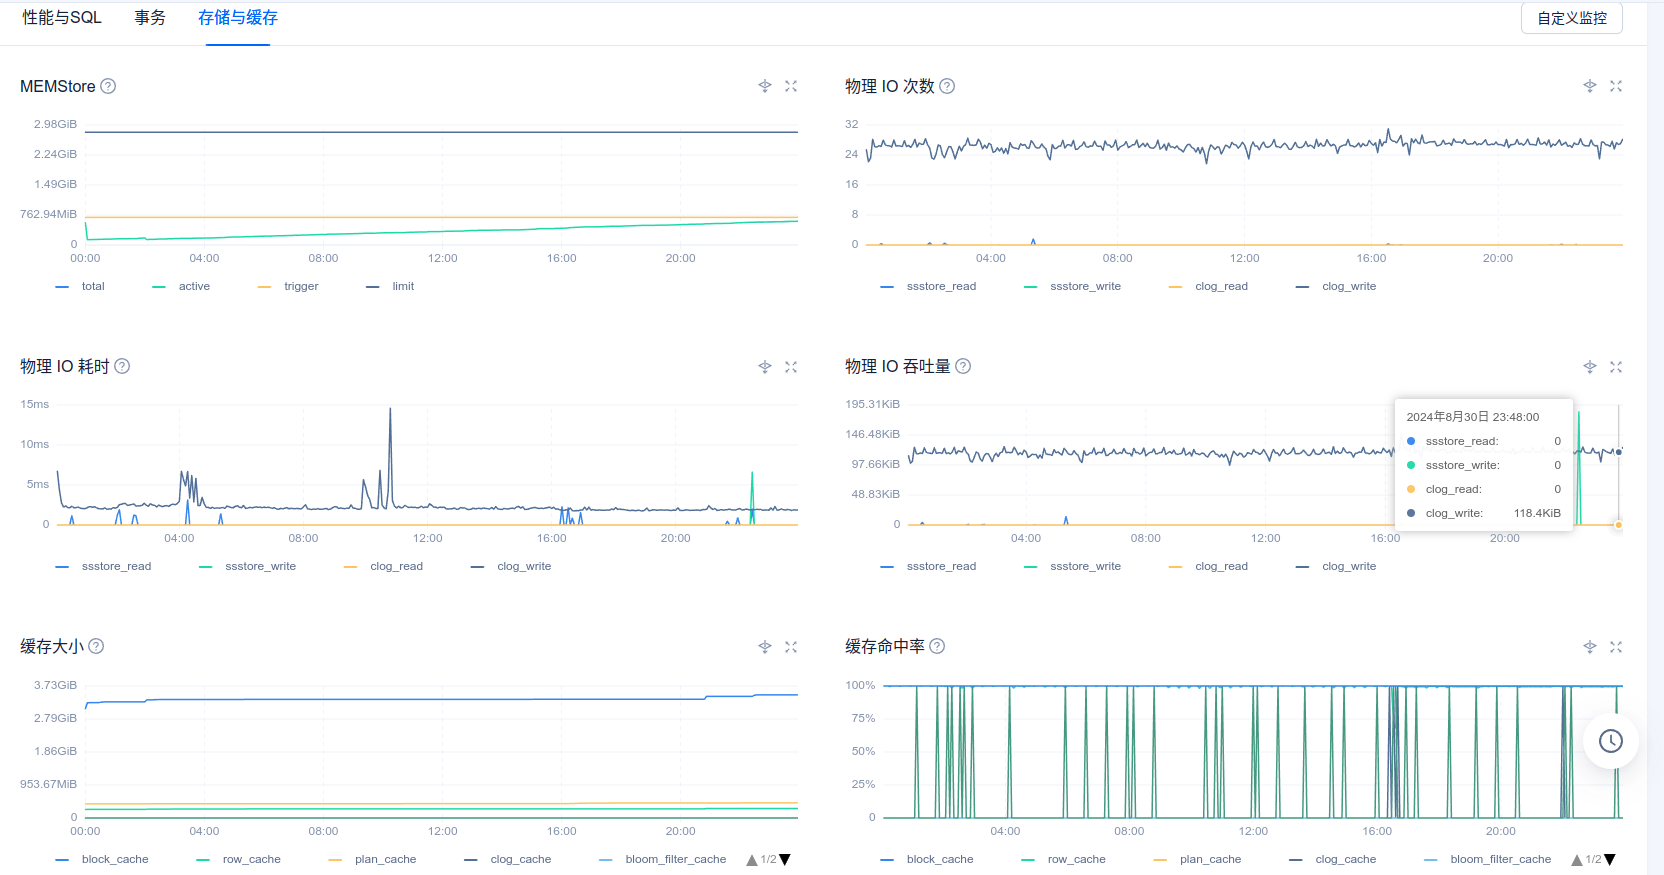Toggle ssstore_read in 物理 IO 耗时 legend
Image resolution: width=1664 pixels, height=875 pixels.
[x=103, y=566]
